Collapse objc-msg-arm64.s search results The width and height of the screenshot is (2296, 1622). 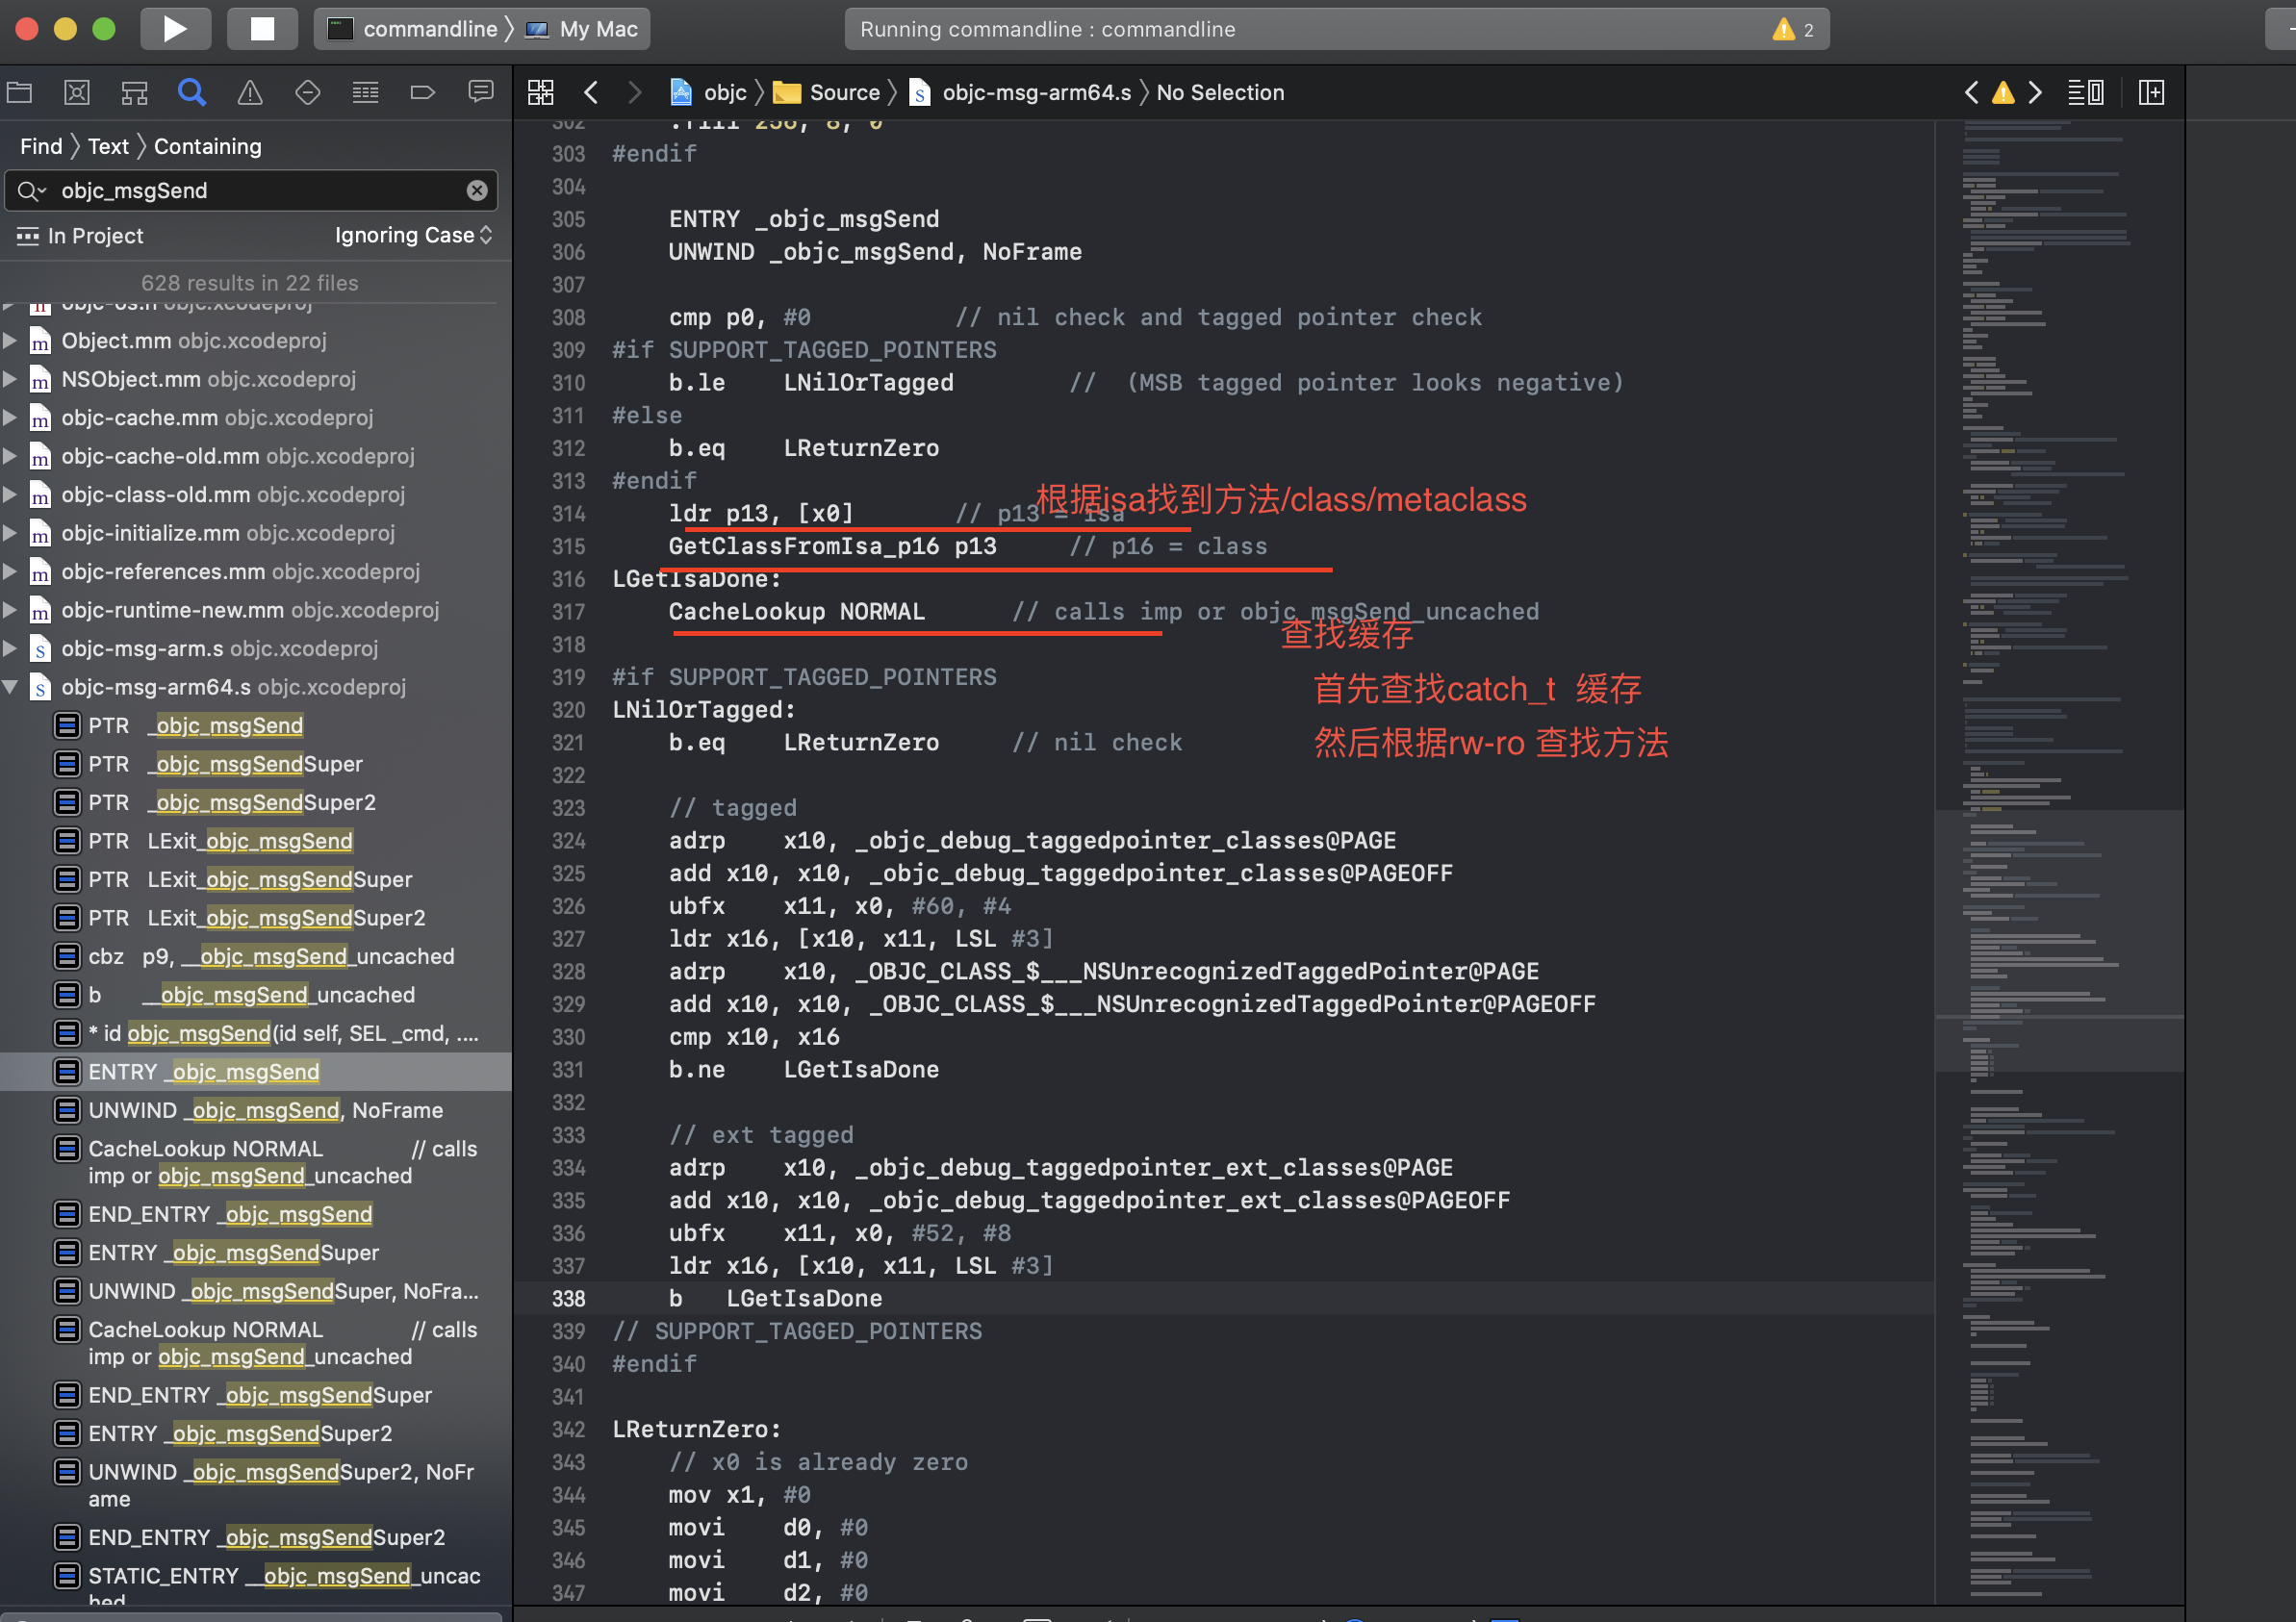point(10,687)
